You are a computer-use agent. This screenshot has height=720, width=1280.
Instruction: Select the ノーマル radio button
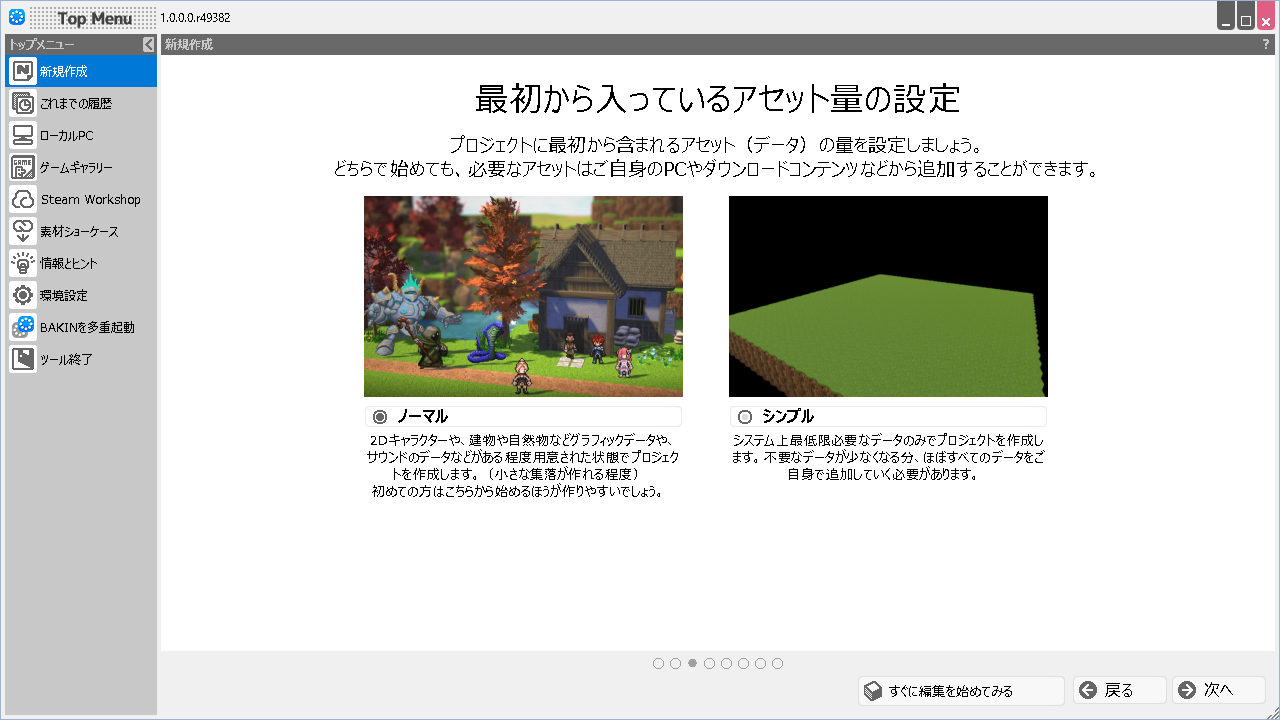pos(380,417)
